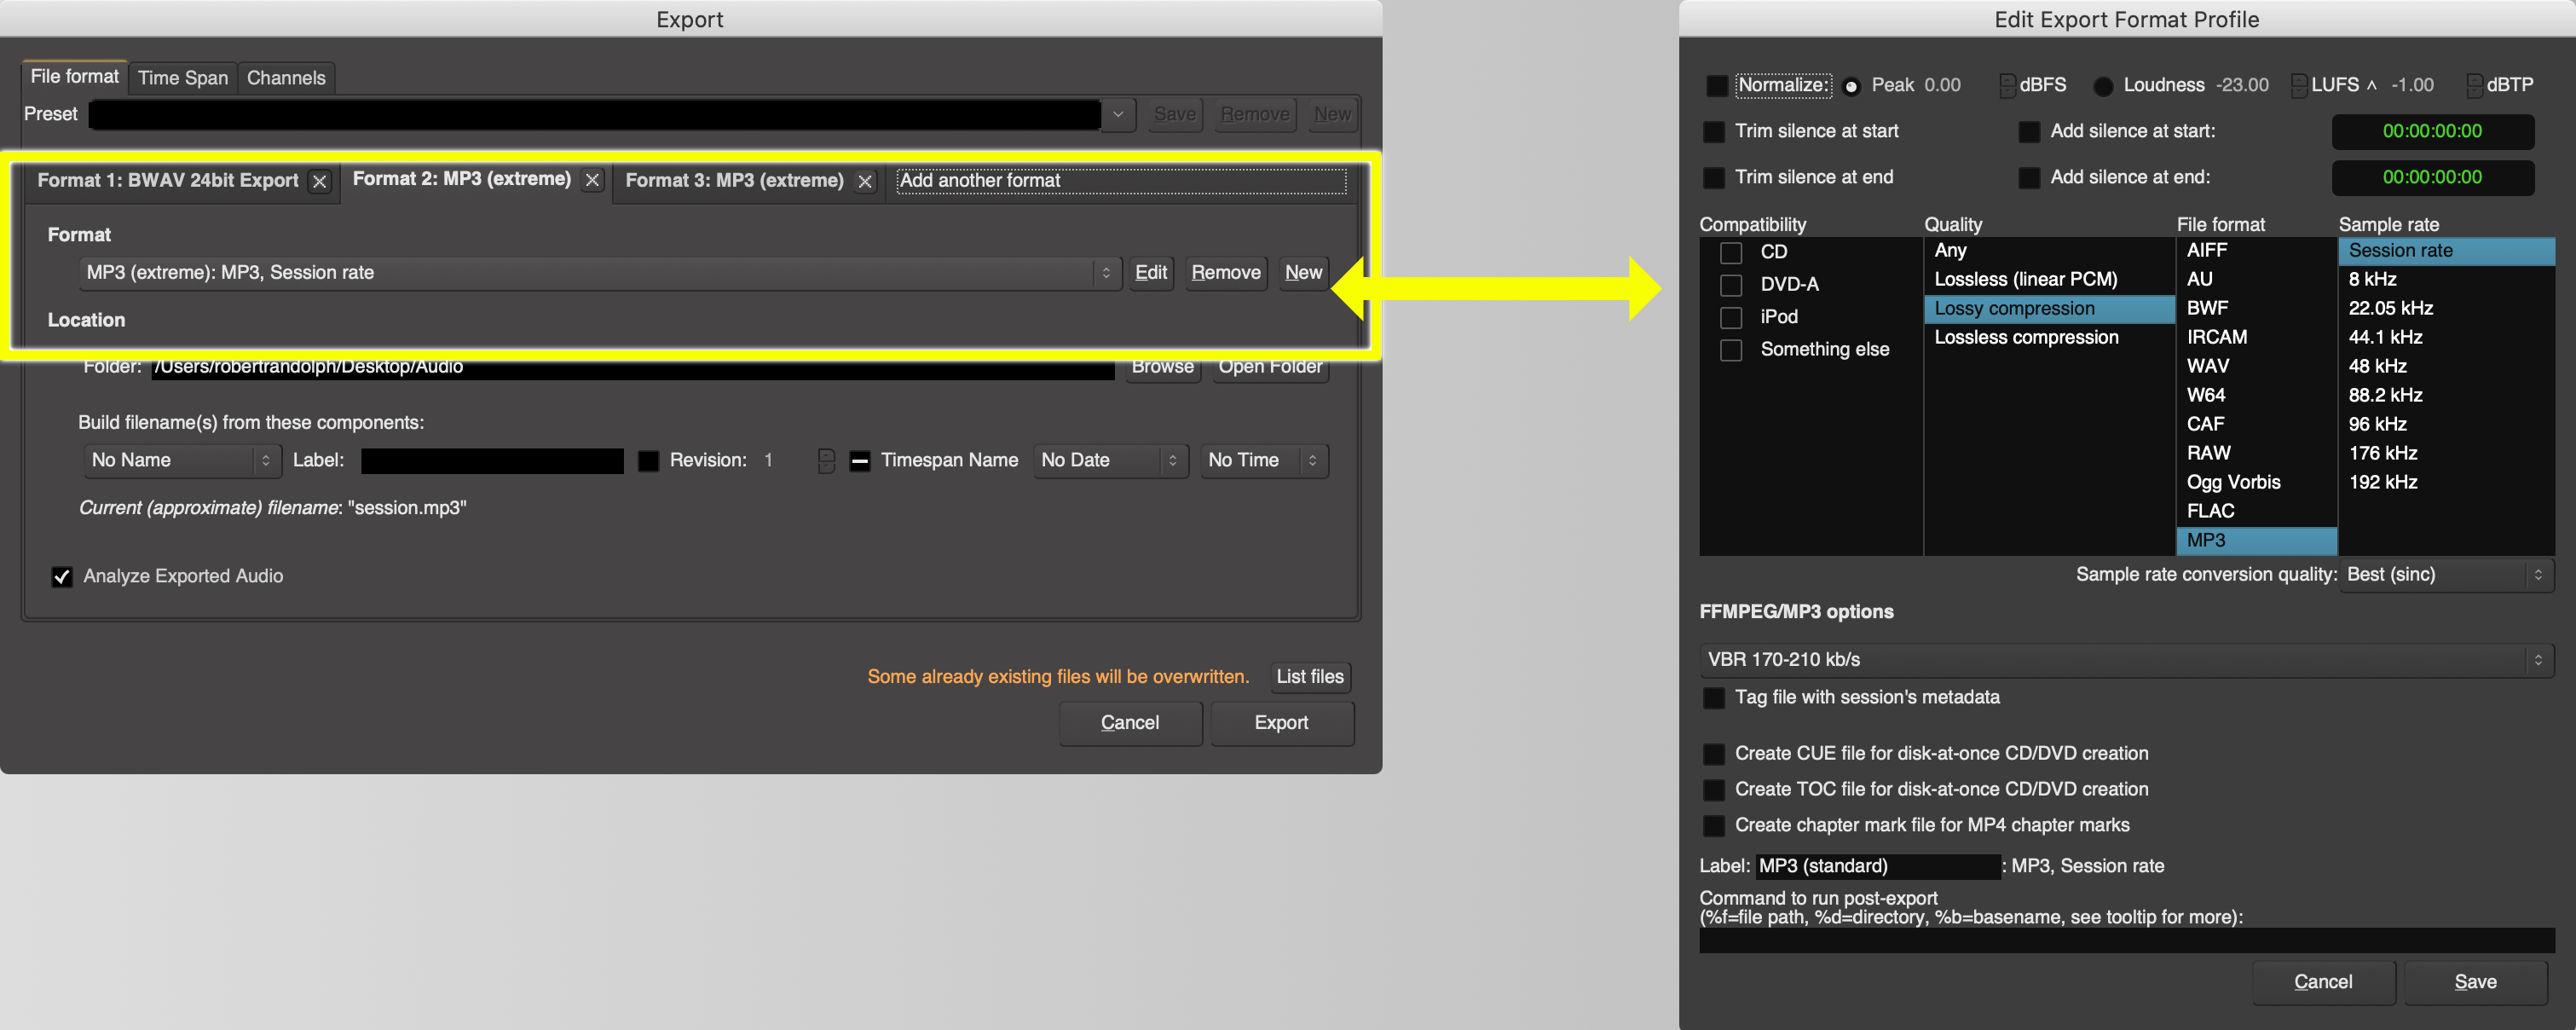Close the Format 2 MP3 (extreme) tab
This screenshot has width=2576, height=1030.
[592, 180]
